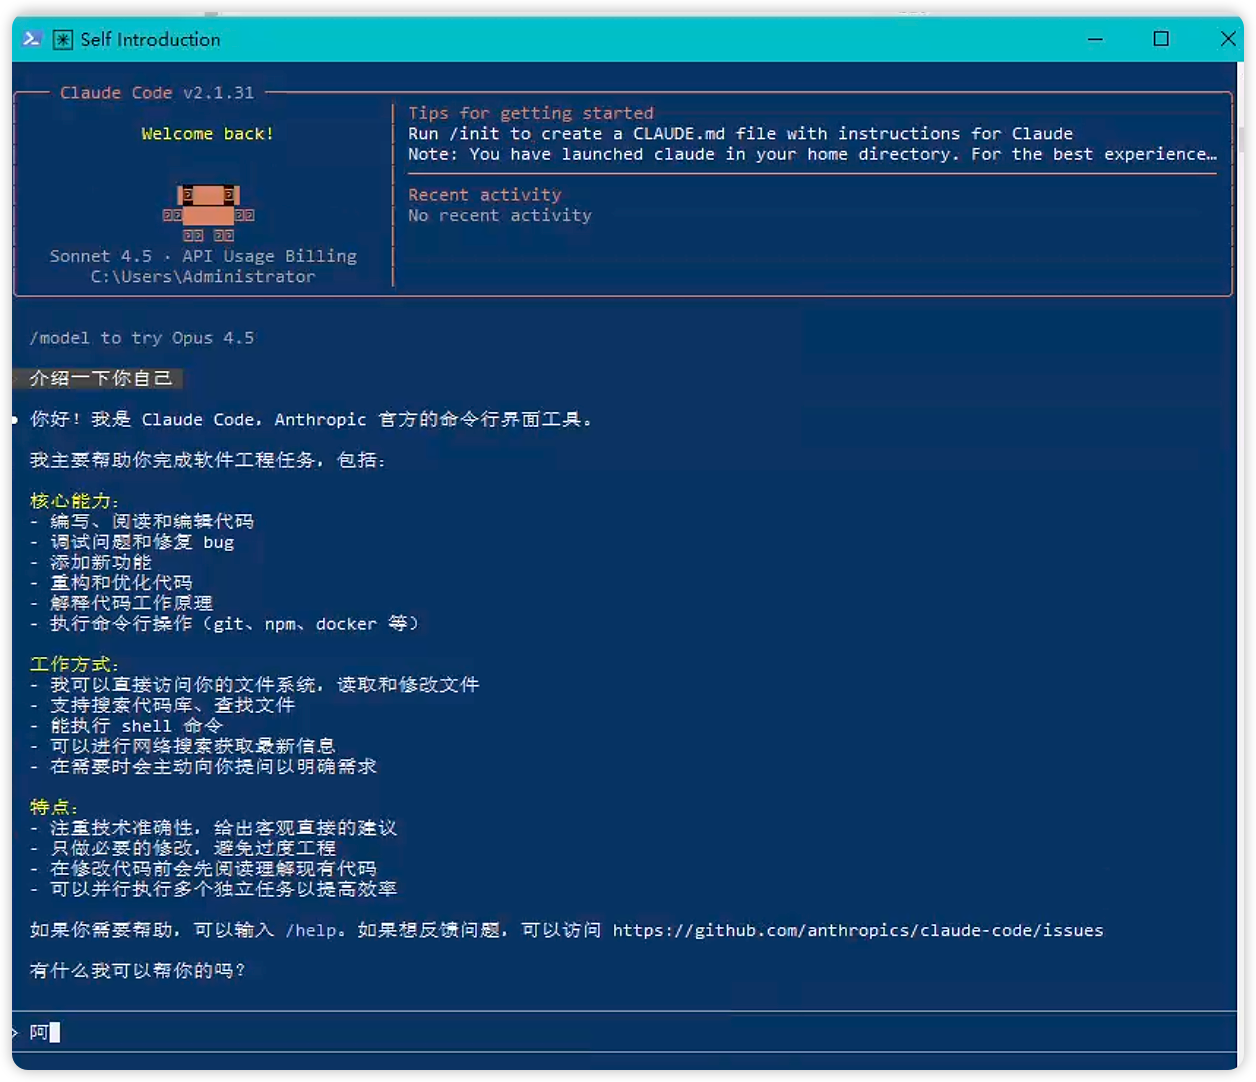This screenshot has height=1082, width=1256.
Task: Click the bullet 解释代码工作原理
Action: (121, 603)
